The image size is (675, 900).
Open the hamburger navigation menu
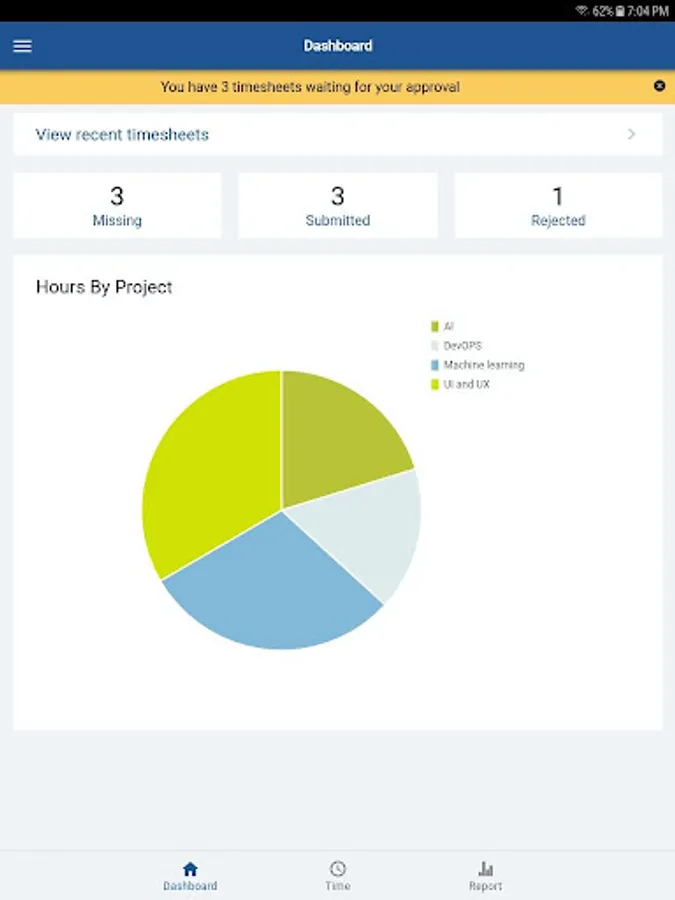coord(22,46)
